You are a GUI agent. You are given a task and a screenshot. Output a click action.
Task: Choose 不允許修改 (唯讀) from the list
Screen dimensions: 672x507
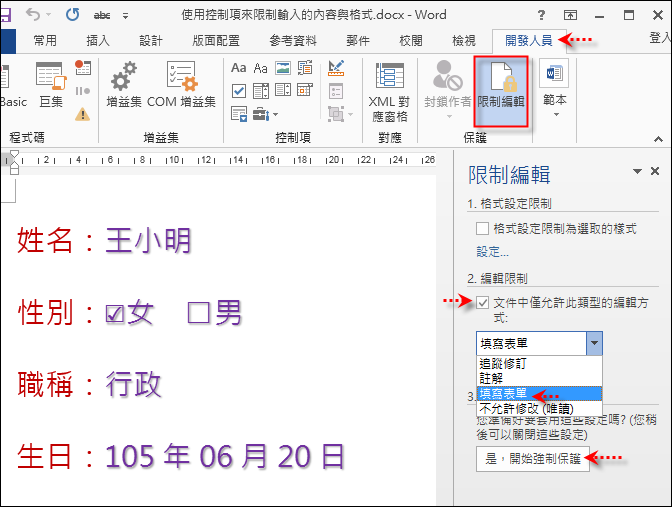pyautogui.click(x=539, y=408)
